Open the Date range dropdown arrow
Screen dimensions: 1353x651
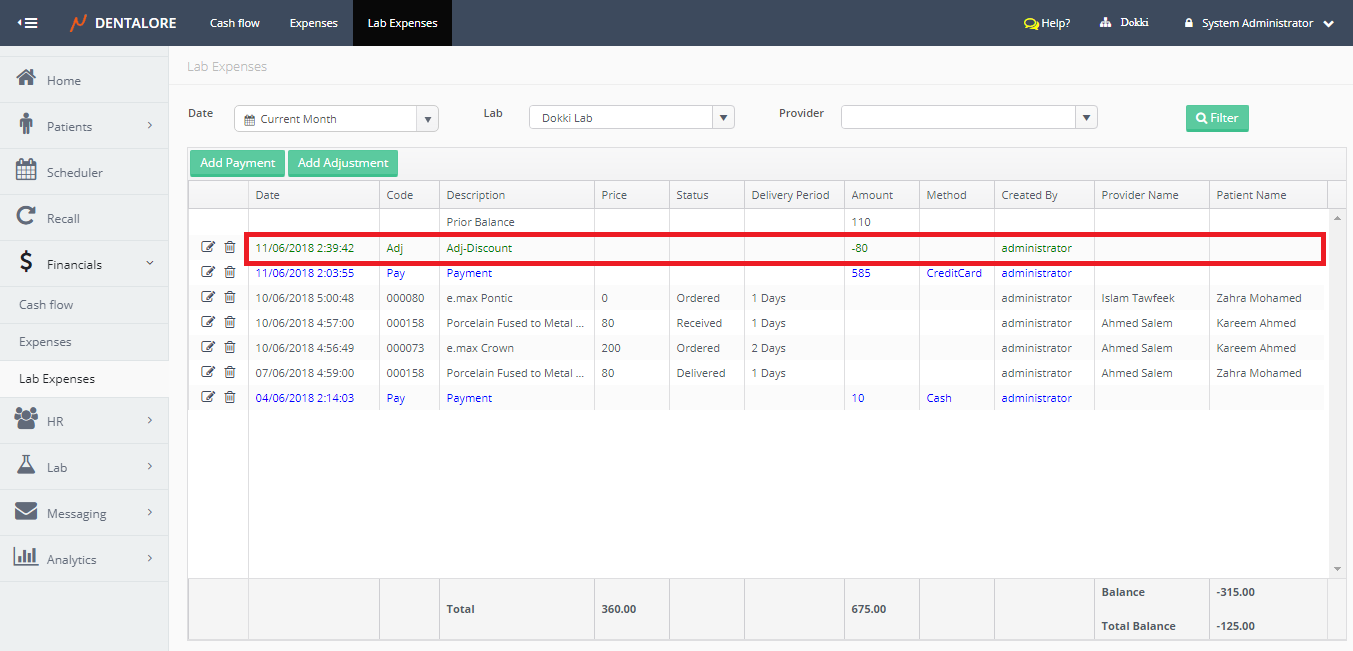pyautogui.click(x=428, y=119)
